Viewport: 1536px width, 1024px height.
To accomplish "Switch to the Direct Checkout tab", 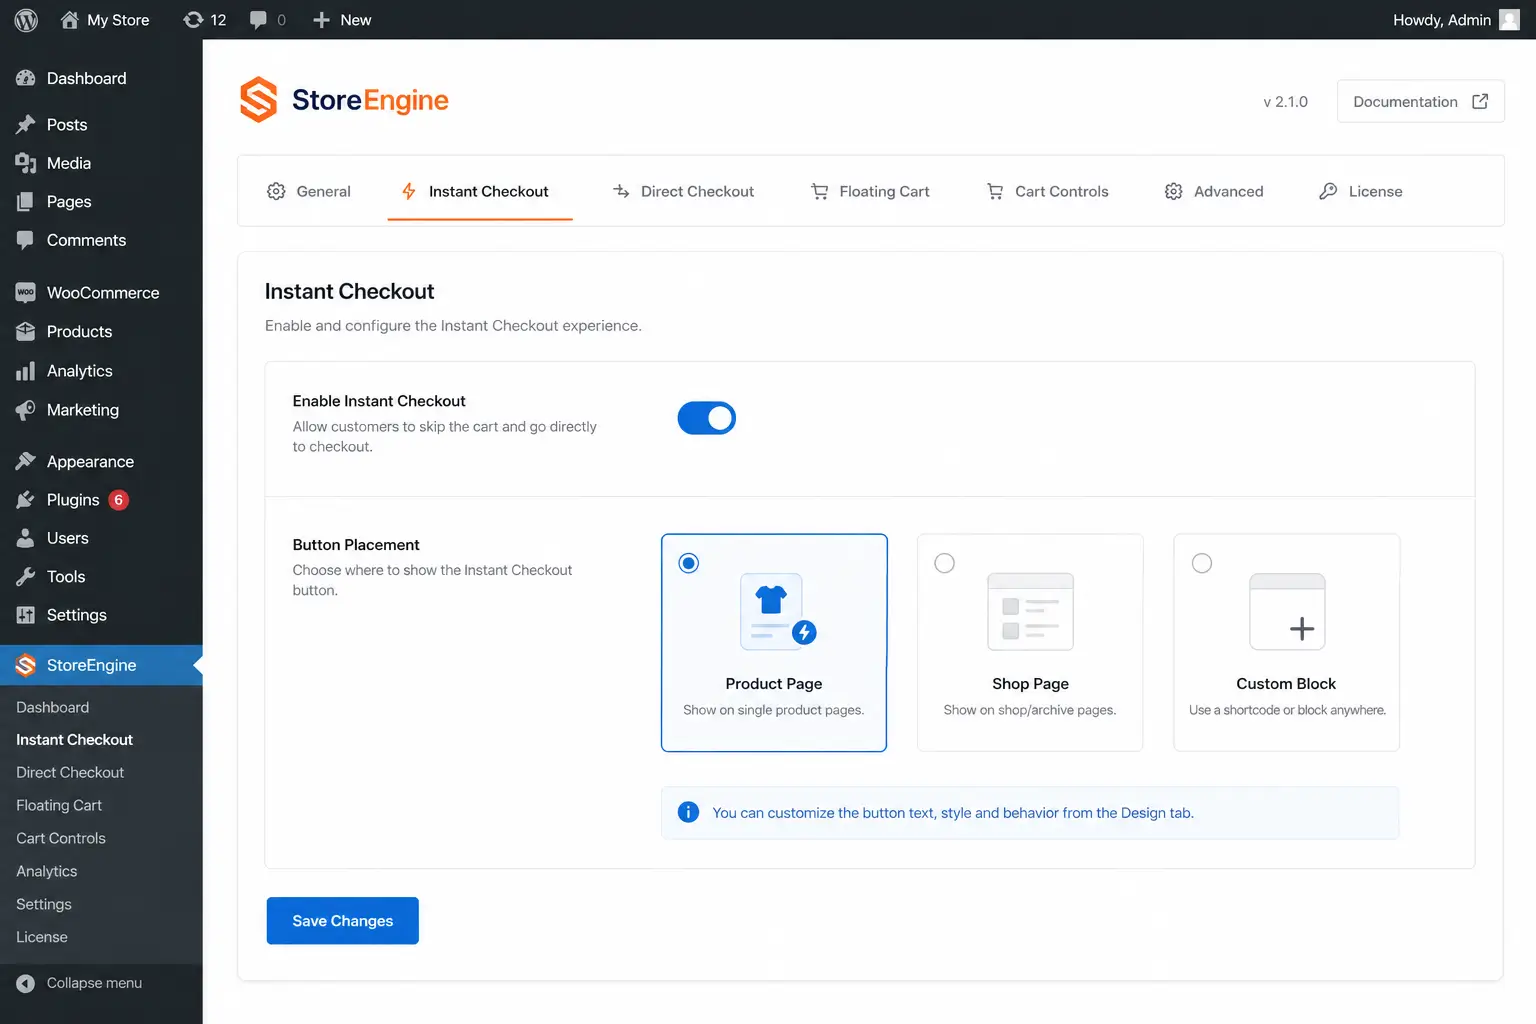I will click(683, 191).
